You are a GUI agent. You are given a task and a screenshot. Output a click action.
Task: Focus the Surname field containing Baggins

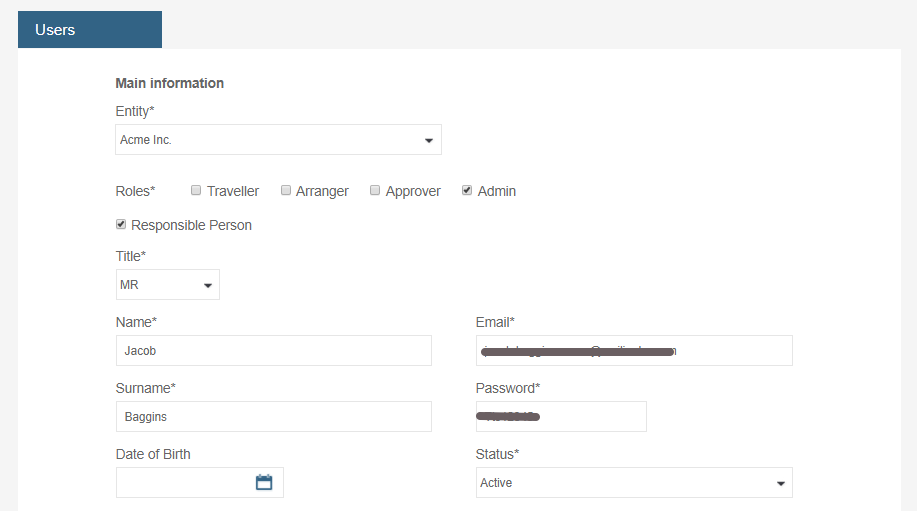273,417
